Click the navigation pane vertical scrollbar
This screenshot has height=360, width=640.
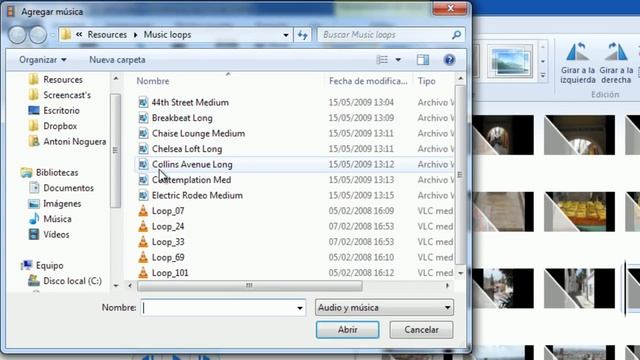116,150
